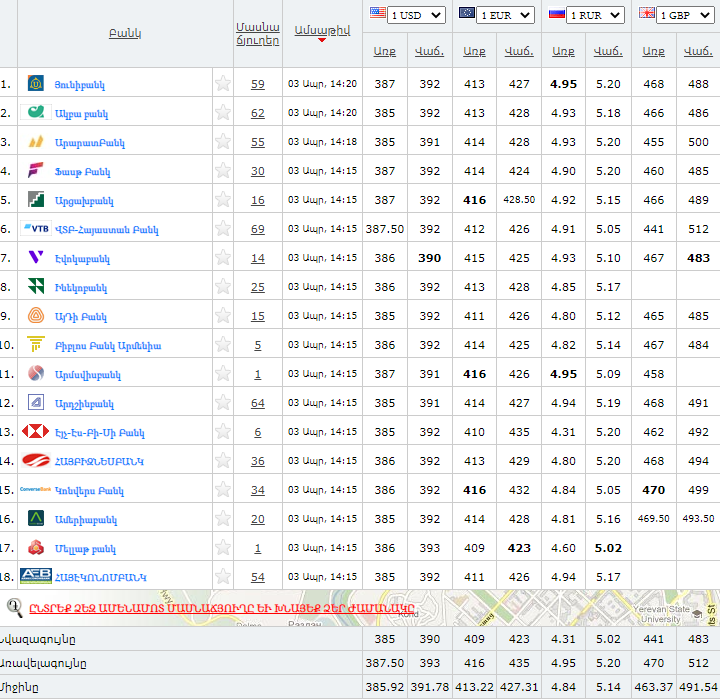Click the Ֆասթ Բանկ logo icon

click(x=36, y=170)
